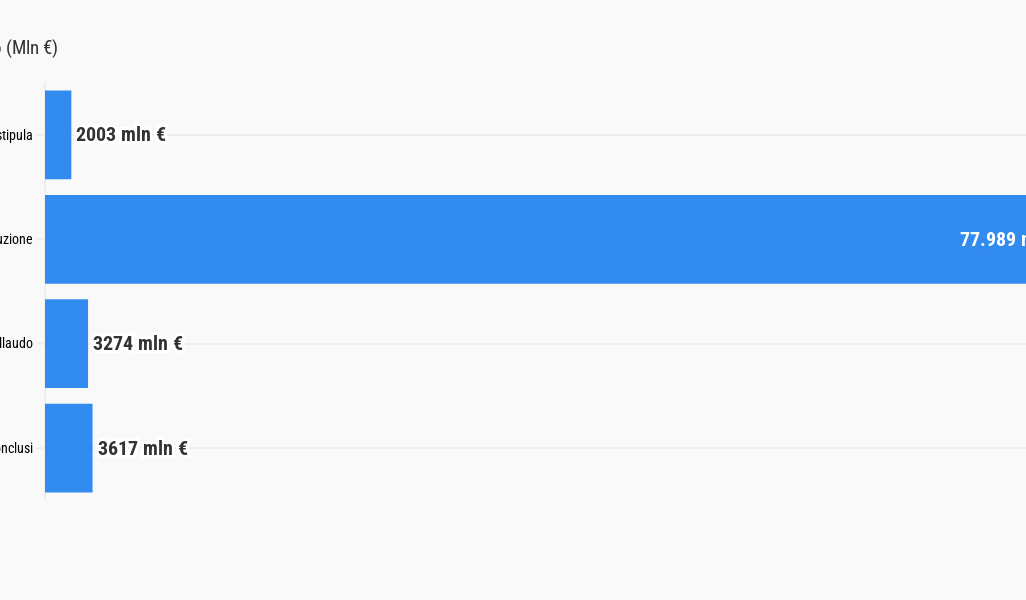This screenshot has height=600, width=1026.
Task: Select the "3274 mln €" data label
Action: tap(138, 344)
